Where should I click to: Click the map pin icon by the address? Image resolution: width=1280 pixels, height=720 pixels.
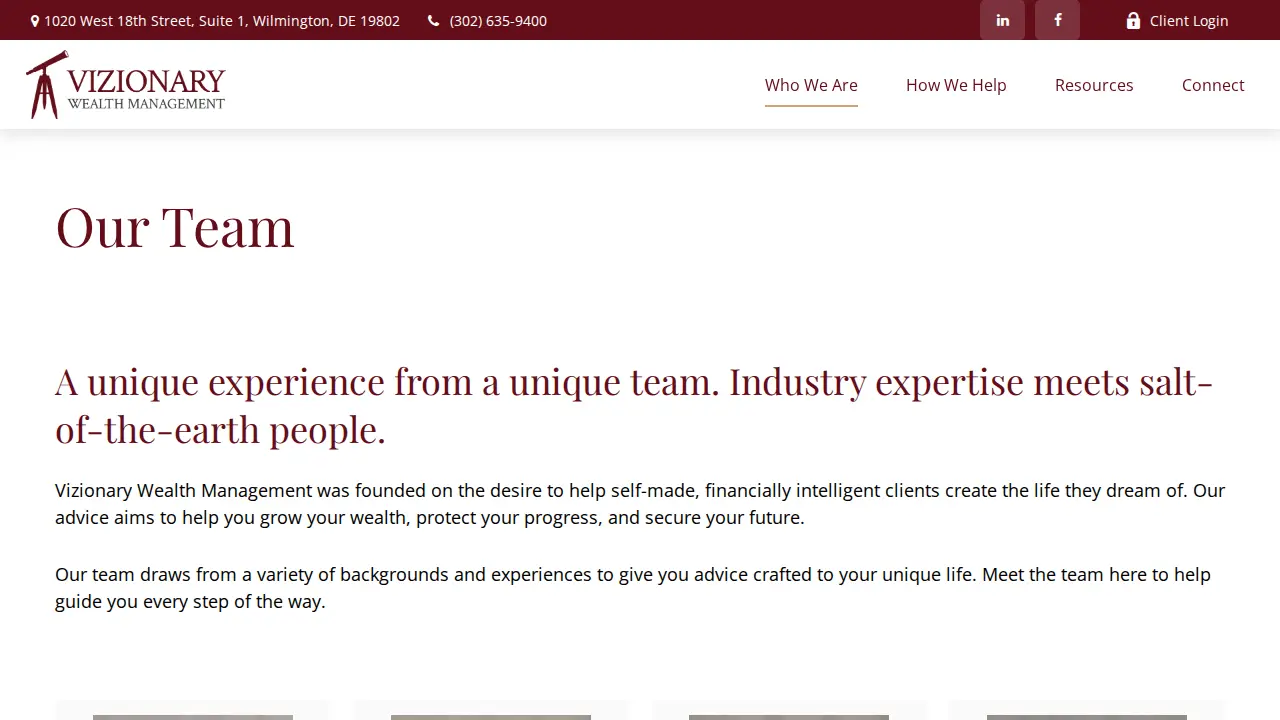(35, 21)
